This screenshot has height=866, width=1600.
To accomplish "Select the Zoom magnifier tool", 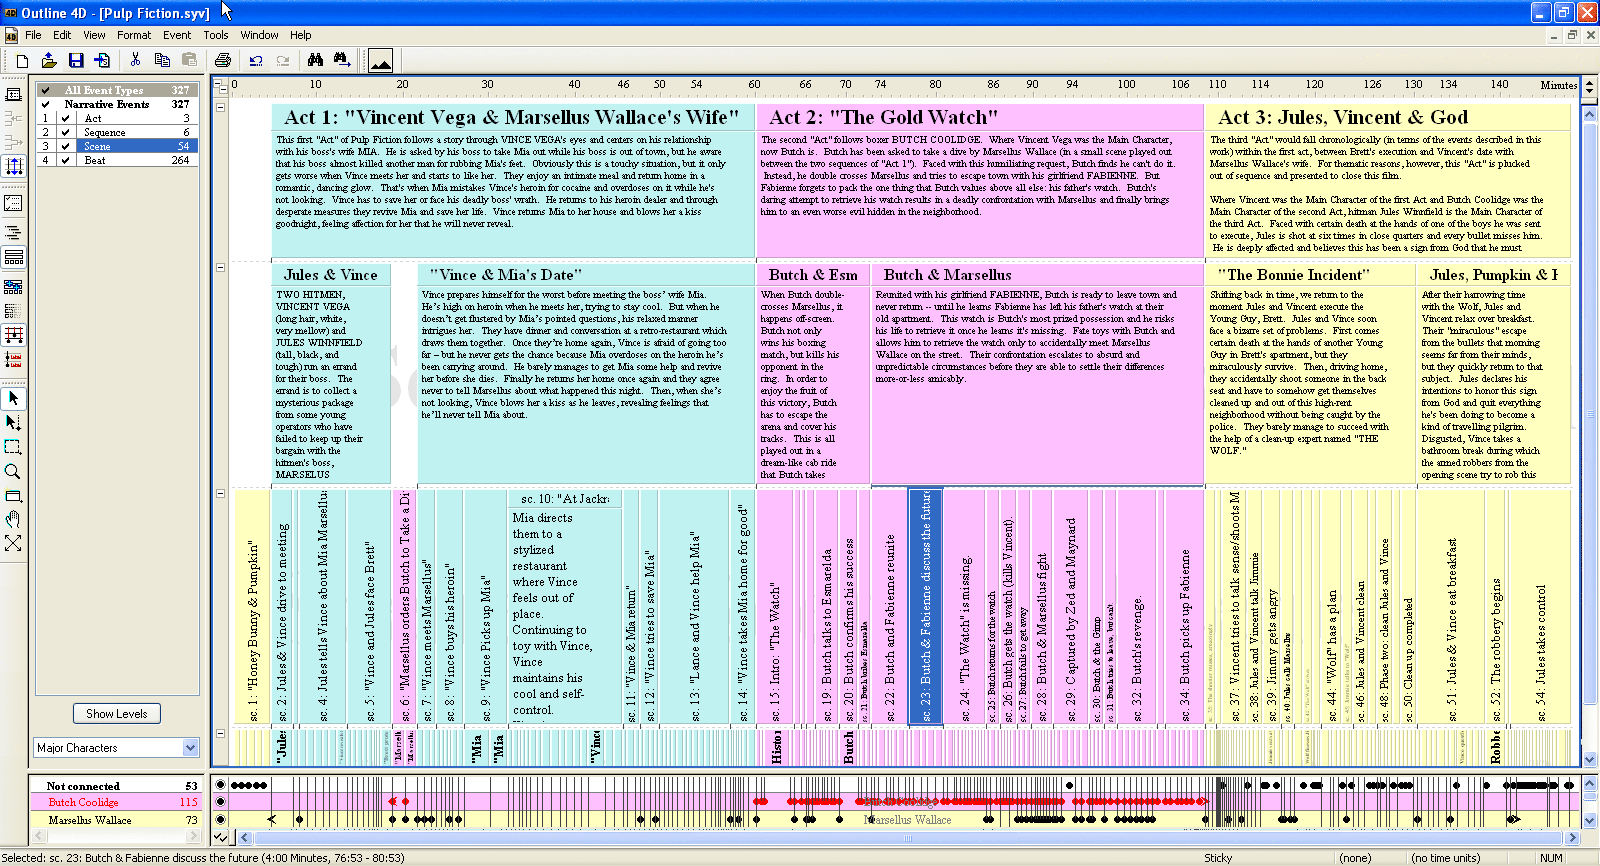I will [x=13, y=471].
